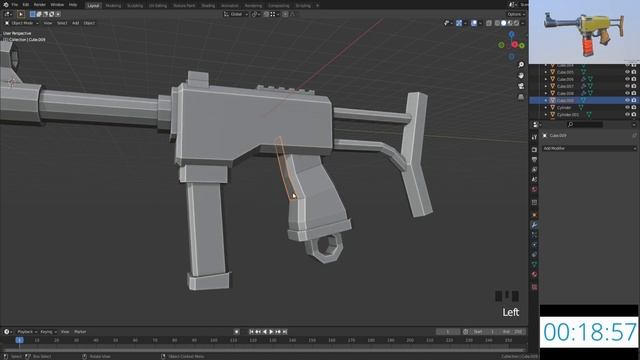
Task: Switch to the Shading workspace tab
Action: 208,6
